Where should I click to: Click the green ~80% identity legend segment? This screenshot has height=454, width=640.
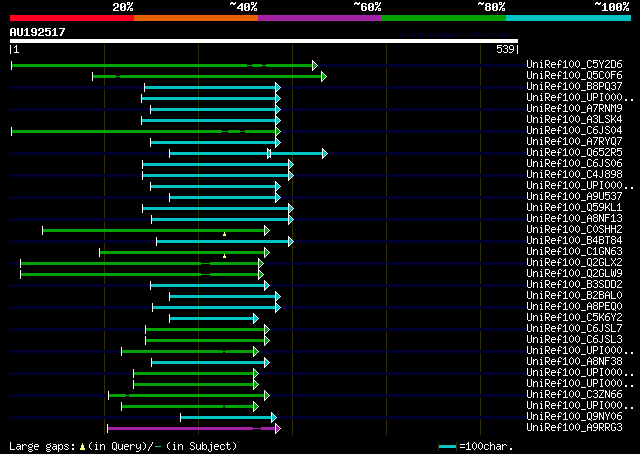(x=444, y=18)
